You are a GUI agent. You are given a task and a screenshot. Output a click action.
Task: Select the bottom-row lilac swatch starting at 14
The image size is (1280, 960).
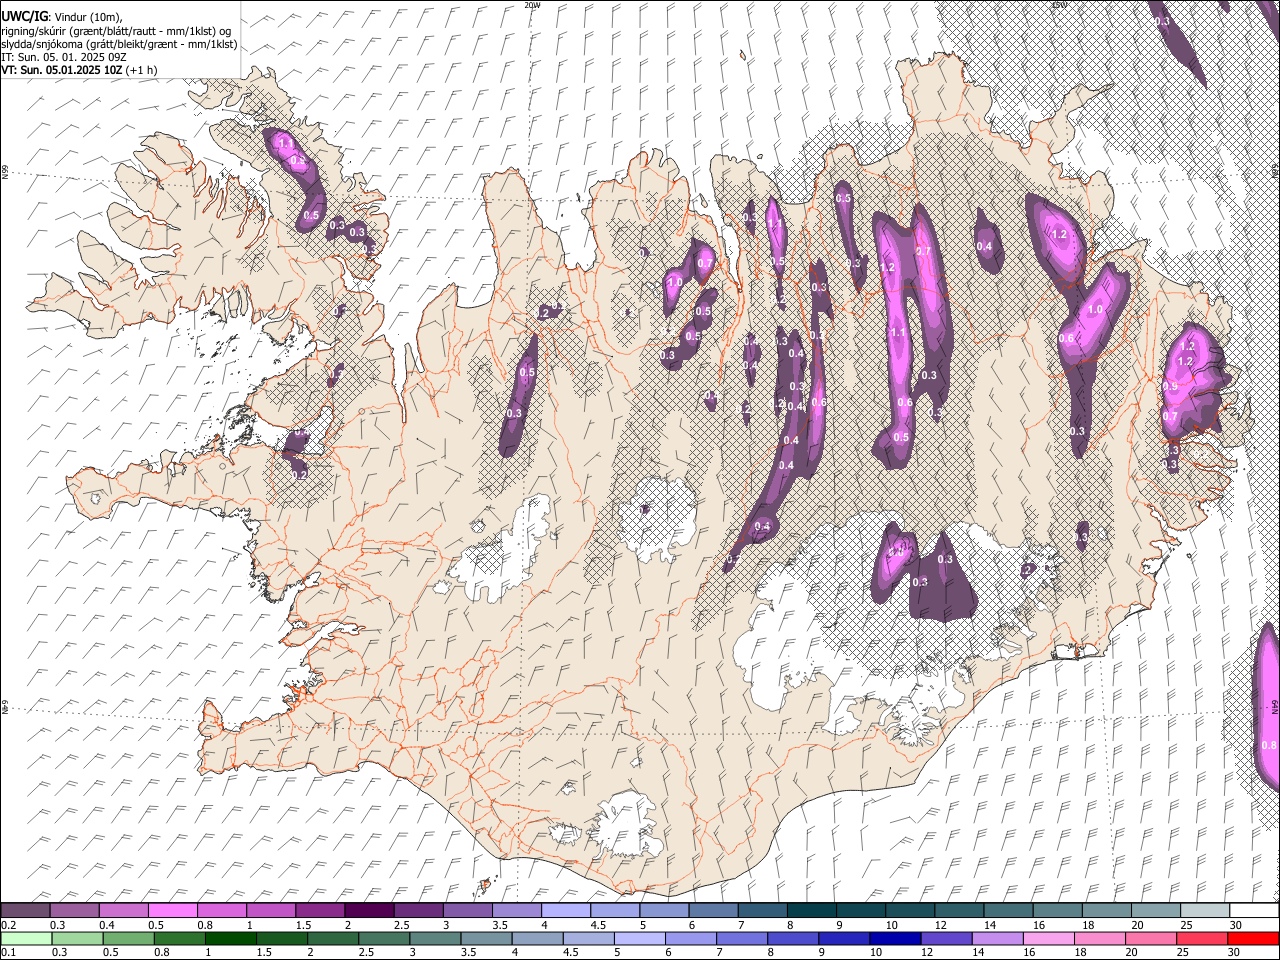997,938
